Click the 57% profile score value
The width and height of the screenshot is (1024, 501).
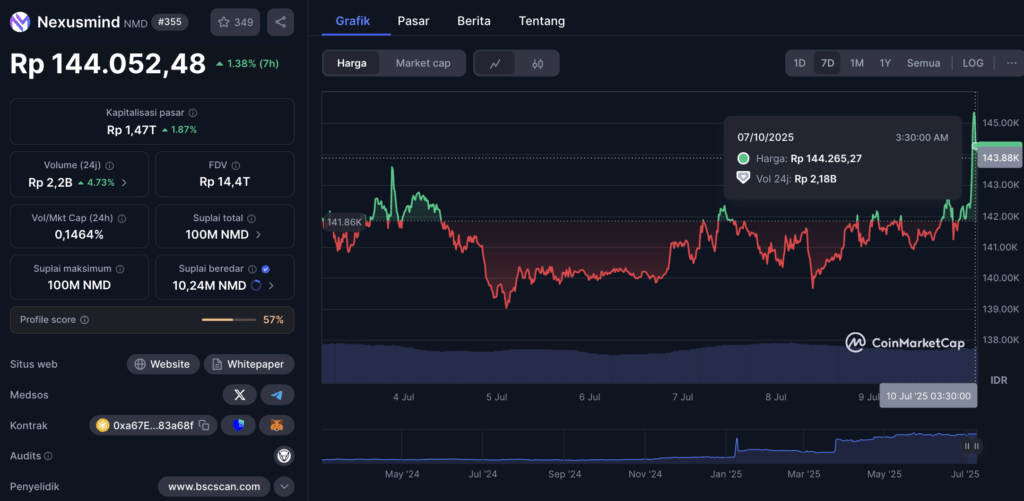(273, 320)
